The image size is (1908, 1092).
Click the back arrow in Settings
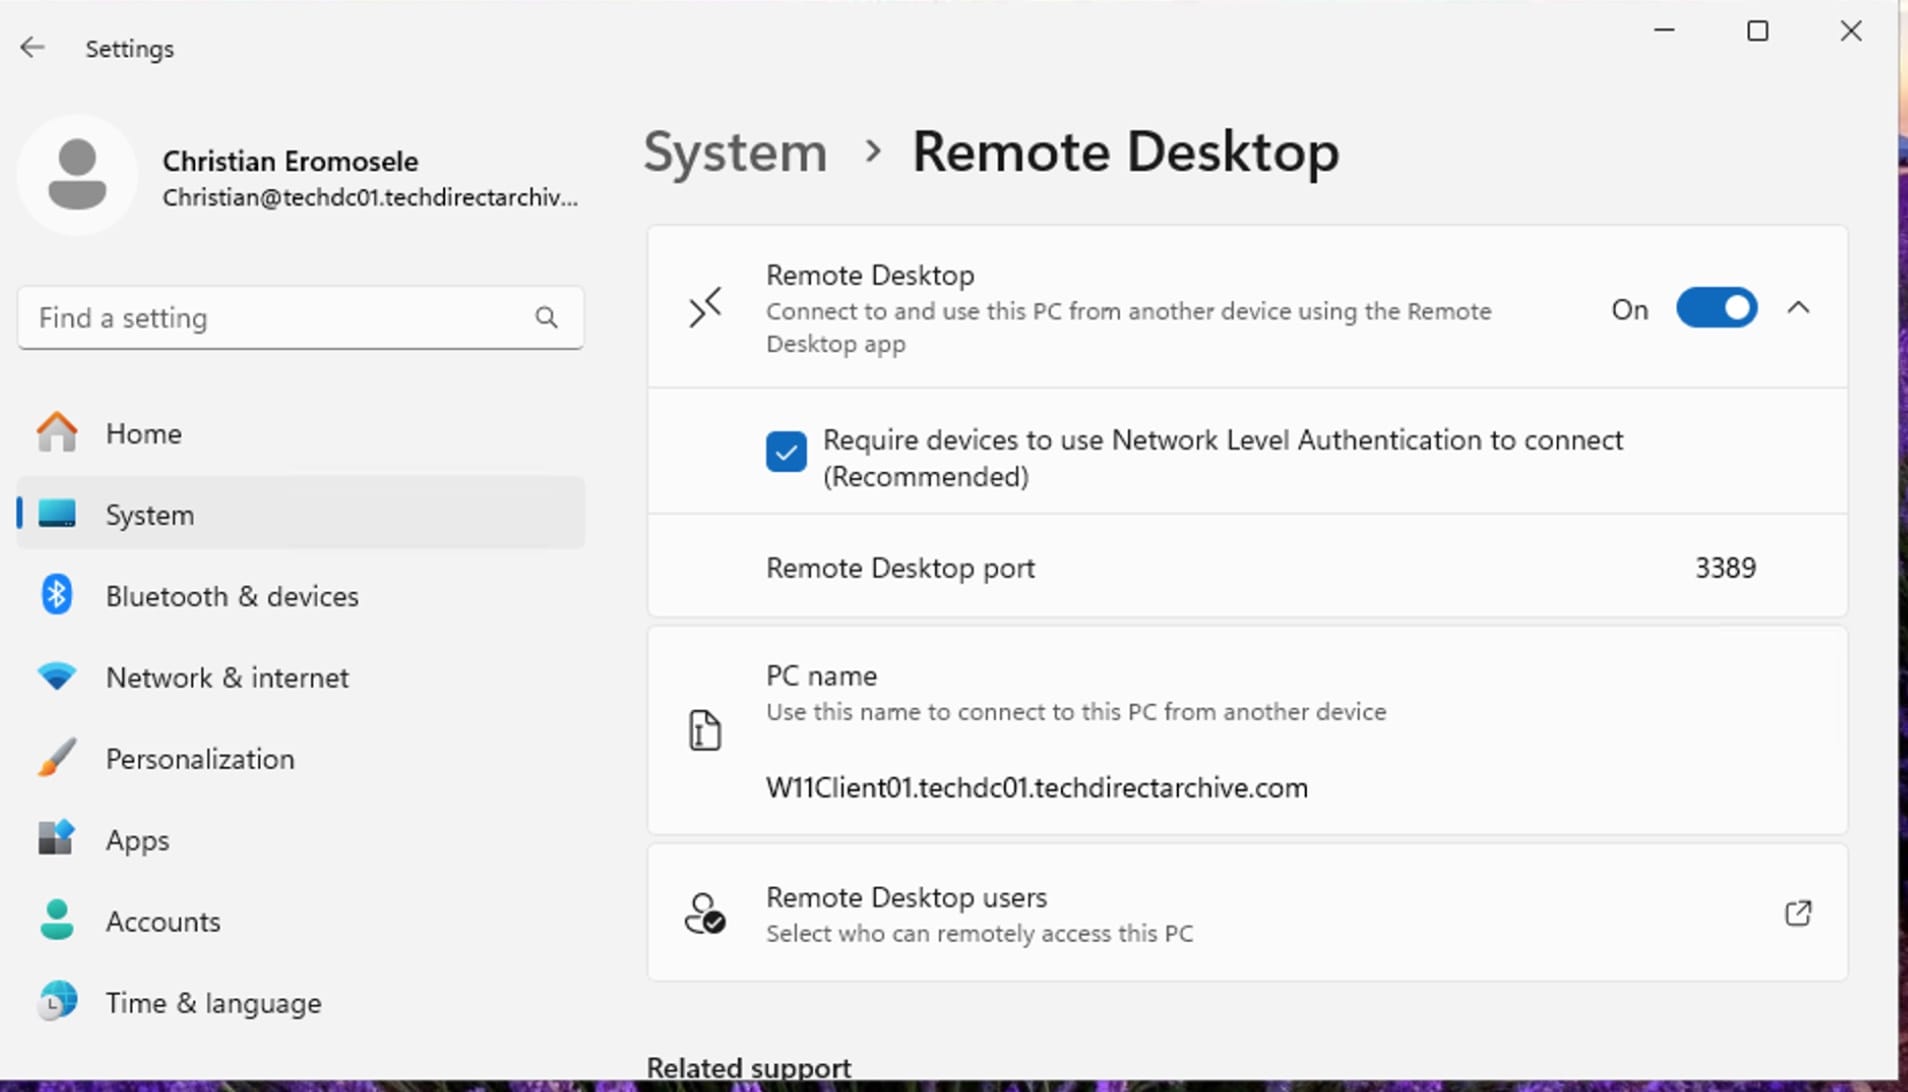point(33,47)
